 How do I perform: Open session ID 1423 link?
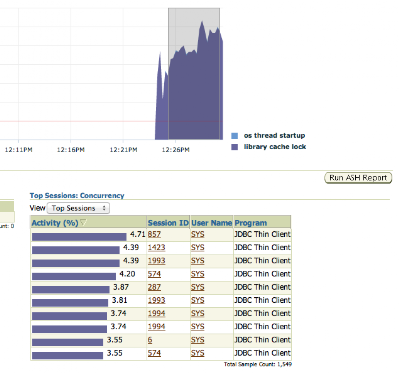[x=156, y=247]
